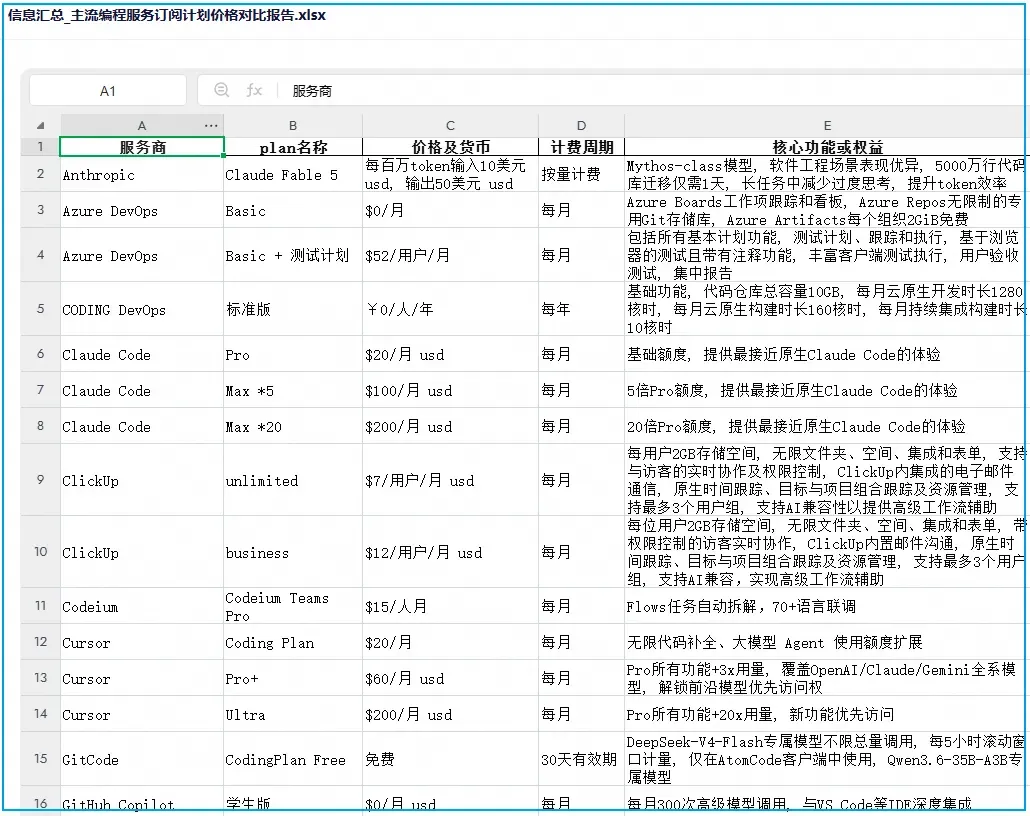Click the Basic + 测试计划 cell

click(x=293, y=256)
